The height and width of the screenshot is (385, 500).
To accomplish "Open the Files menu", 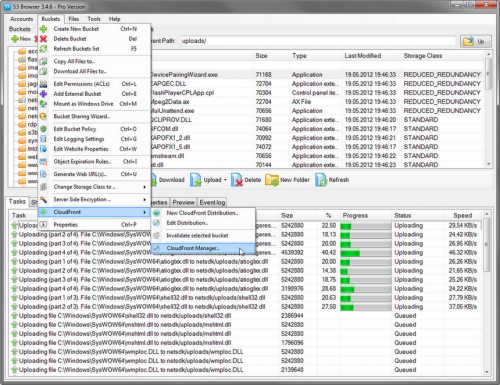I will point(74,19).
